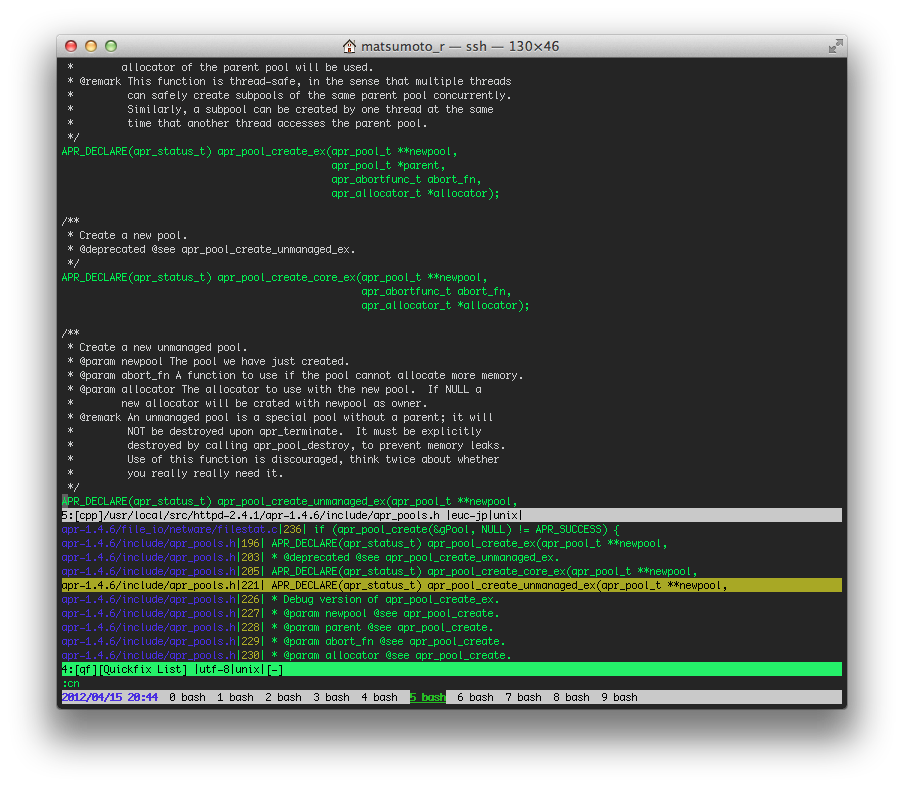Switch to screen window 0 bash

[x=187, y=697]
